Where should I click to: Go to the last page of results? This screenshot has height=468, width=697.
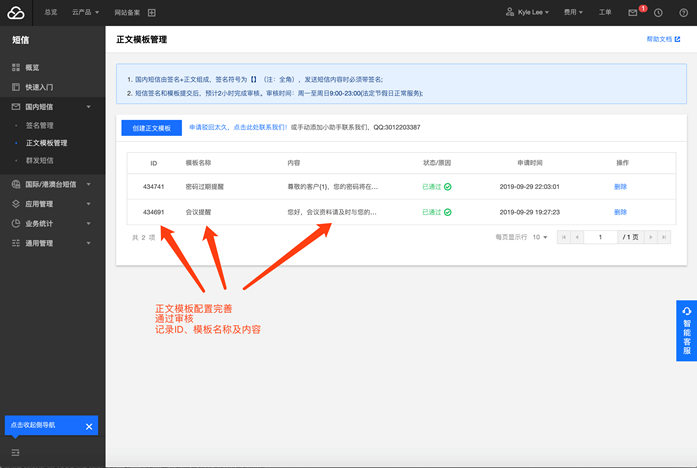[664, 237]
